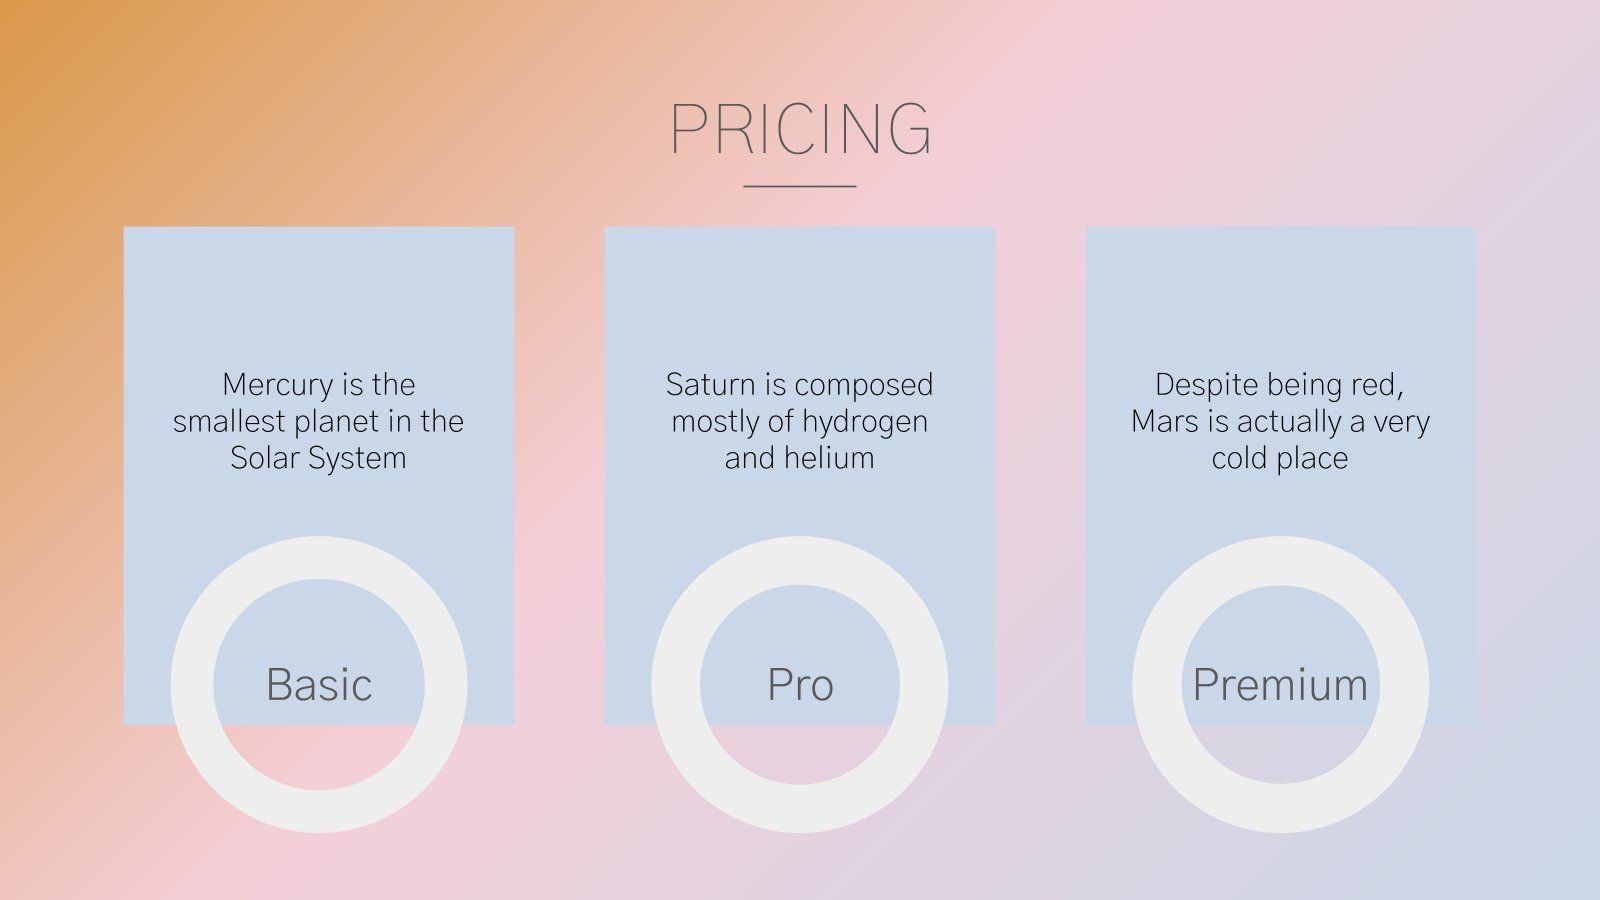The height and width of the screenshot is (900, 1600).
Task: Click empty top area of the Mercury card
Action: point(319,290)
